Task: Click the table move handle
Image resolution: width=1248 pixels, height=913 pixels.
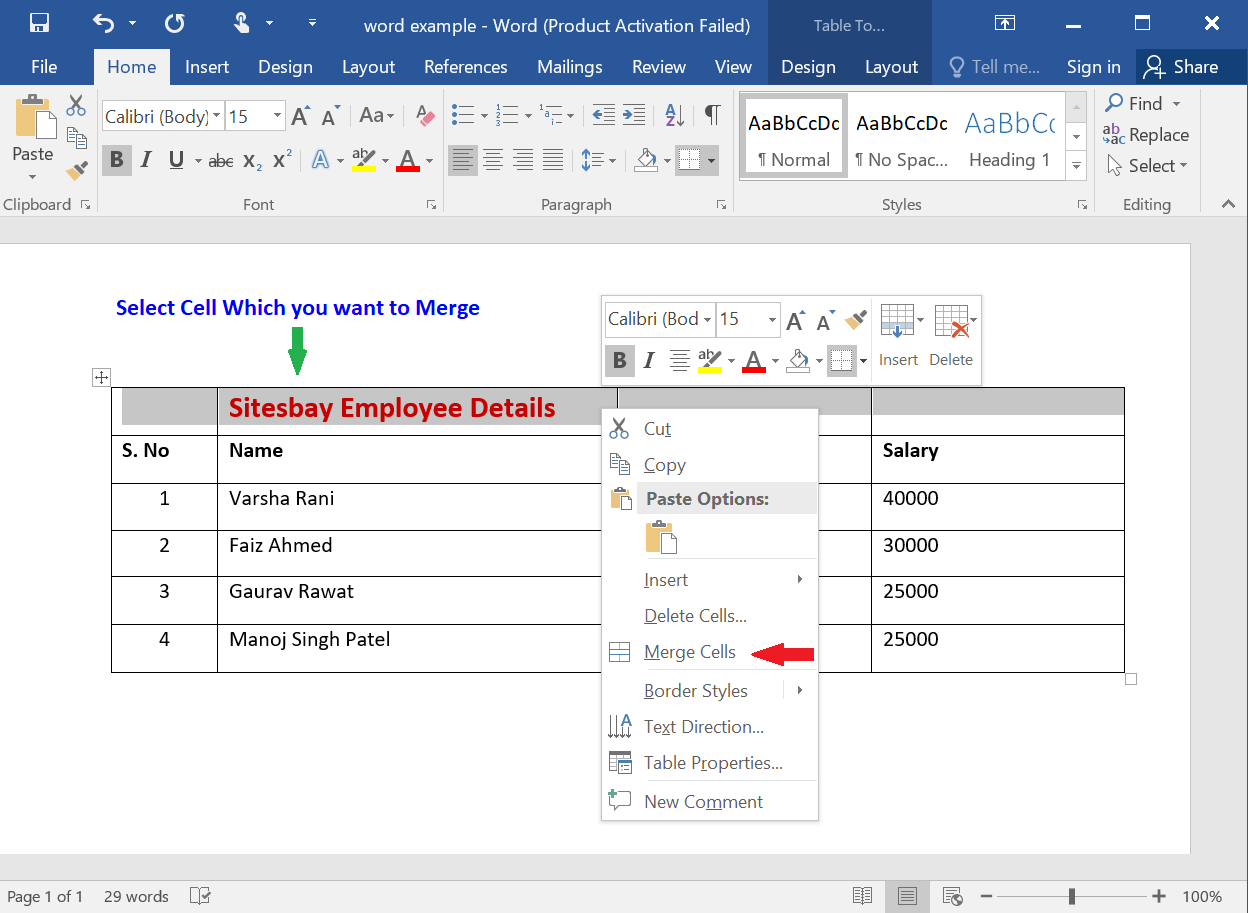Action: click(x=101, y=377)
